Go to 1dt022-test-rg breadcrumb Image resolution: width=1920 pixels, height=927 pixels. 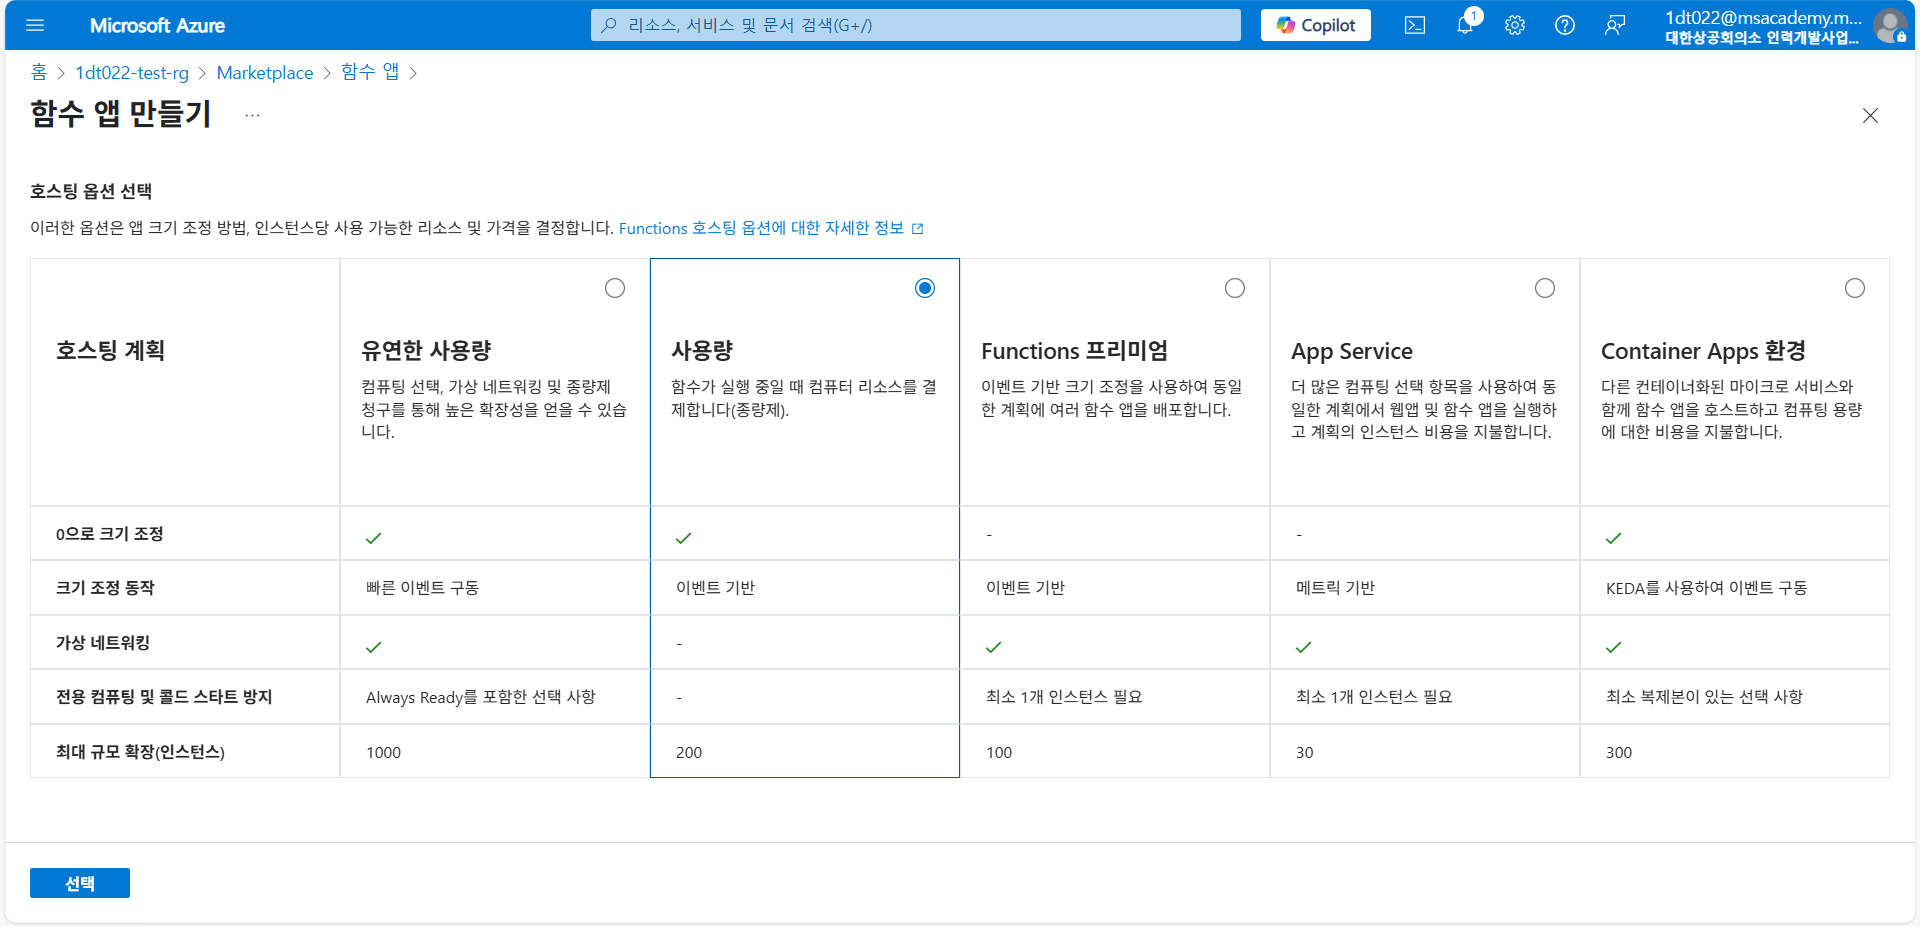(132, 72)
